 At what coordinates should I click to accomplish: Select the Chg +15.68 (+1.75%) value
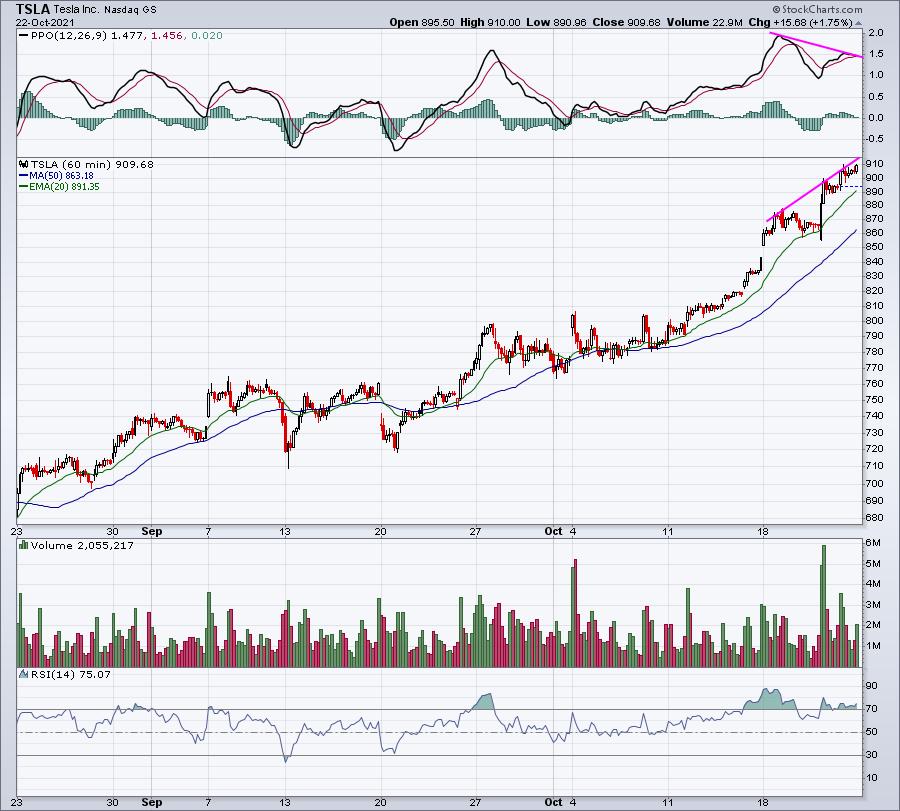(x=800, y=22)
